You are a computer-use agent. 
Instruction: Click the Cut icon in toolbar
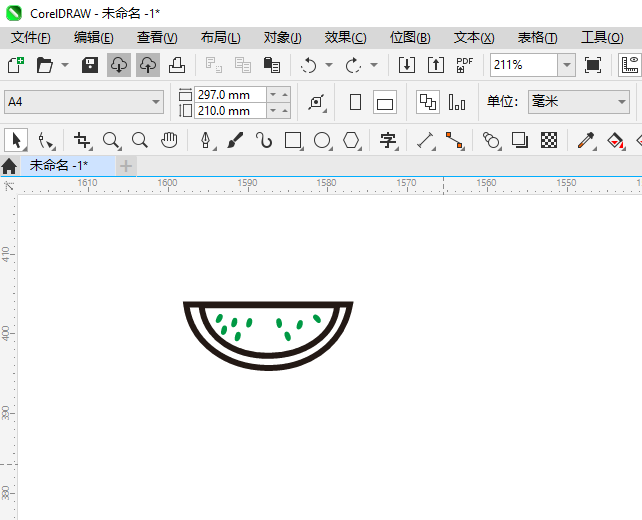[x=214, y=65]
